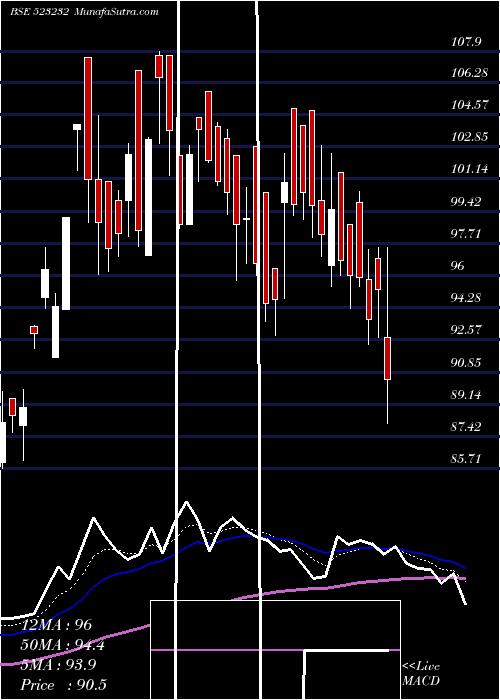500x700 pixels.
Task: Select the 106.28 price axis label
Action: pyautogui.click(x=469, y=73)
